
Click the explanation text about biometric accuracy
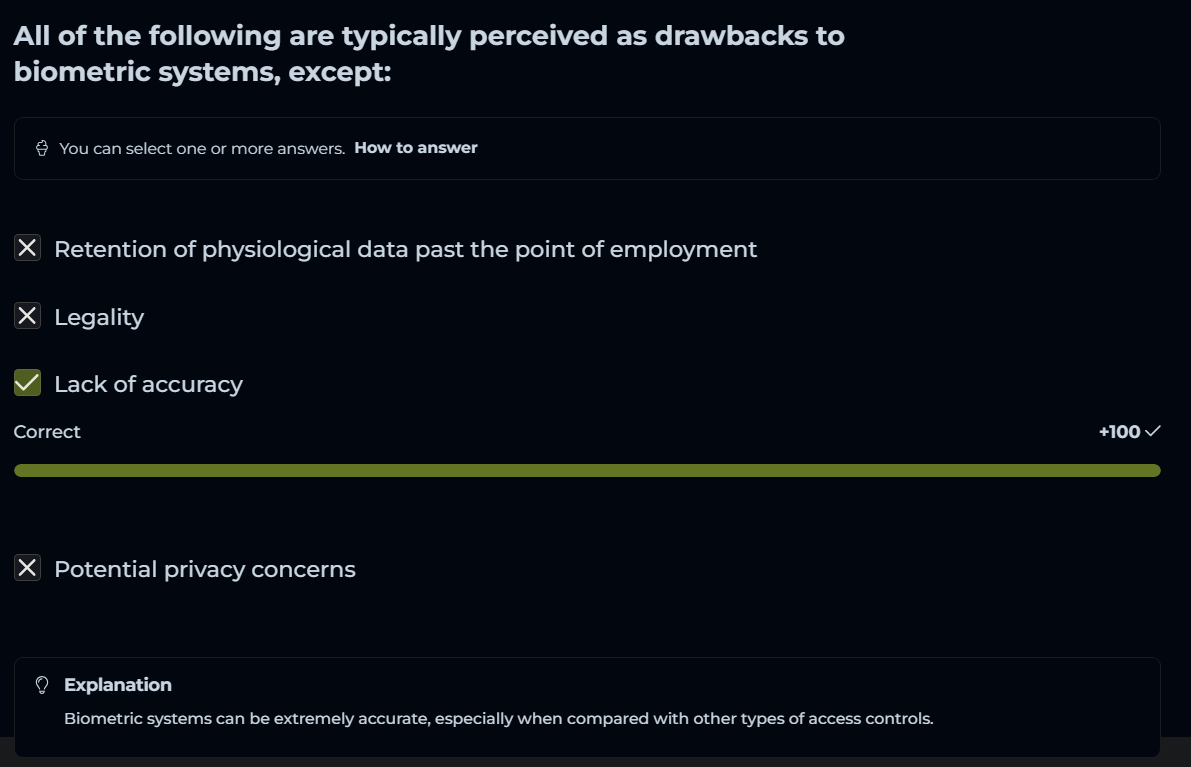click(x=498, y=718)
